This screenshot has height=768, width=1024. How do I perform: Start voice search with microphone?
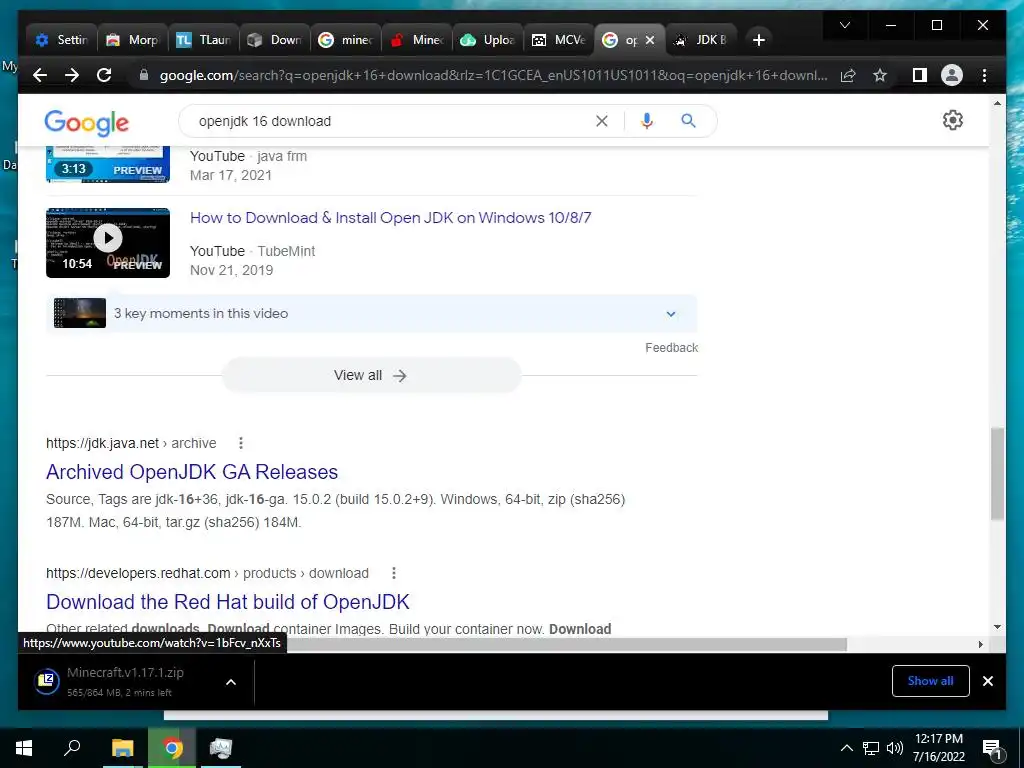[647, 121]
